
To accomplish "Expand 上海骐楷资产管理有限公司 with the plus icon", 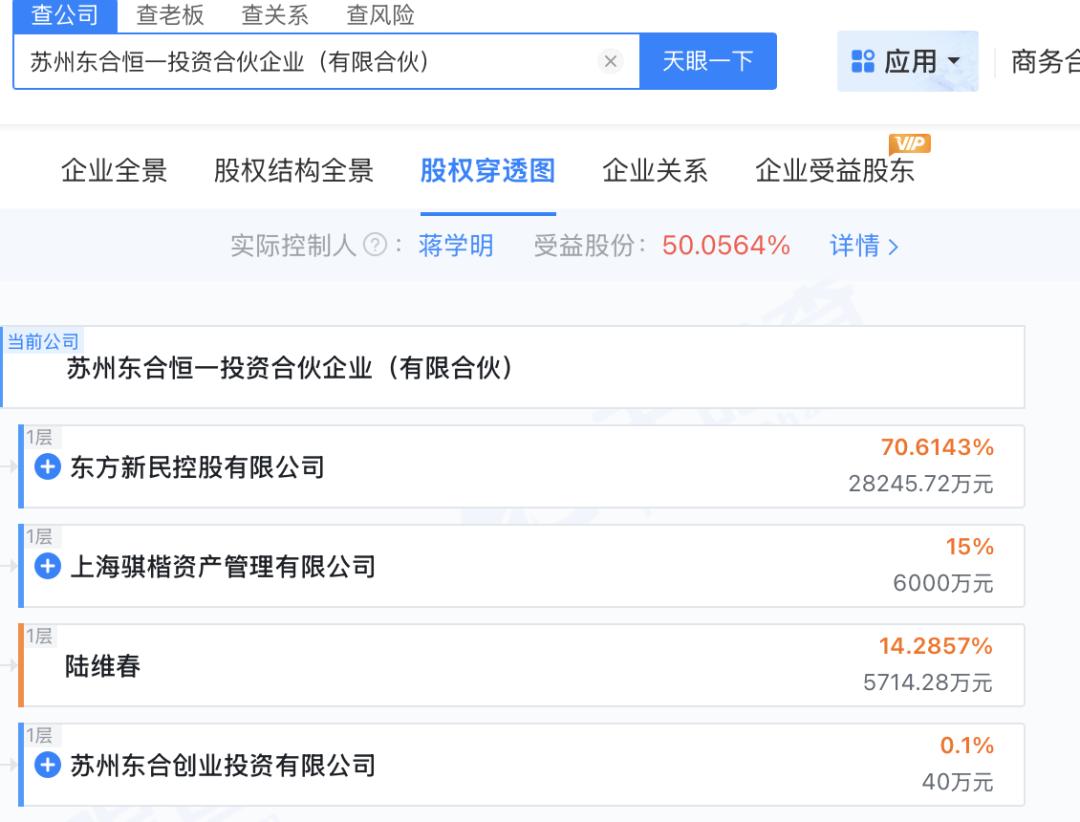I will pyautogui.click(x=48, y=566).
